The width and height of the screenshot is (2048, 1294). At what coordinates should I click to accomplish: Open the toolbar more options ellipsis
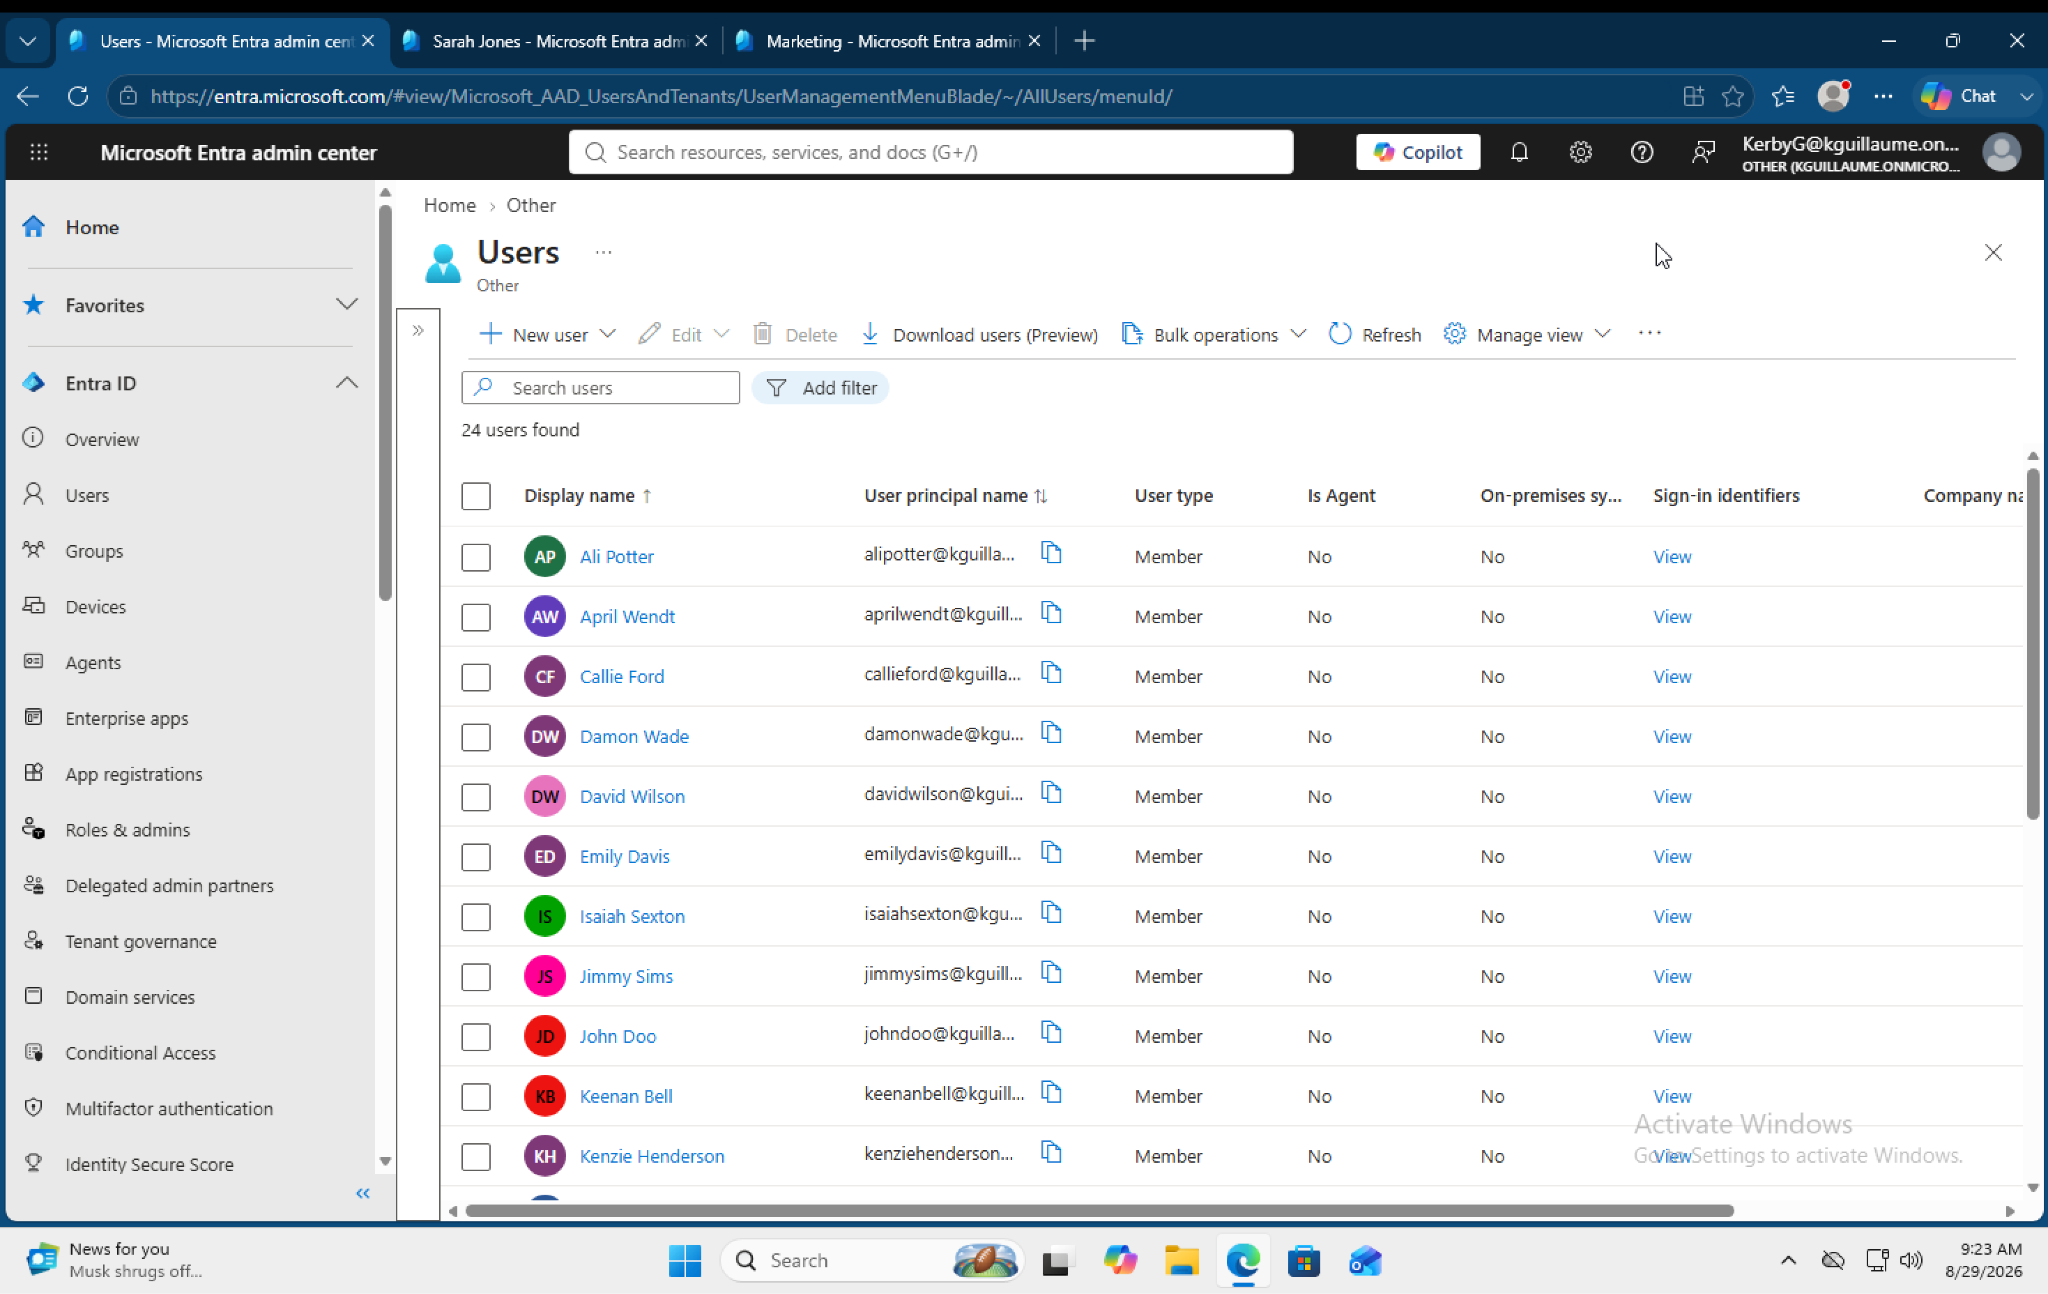1650,333
